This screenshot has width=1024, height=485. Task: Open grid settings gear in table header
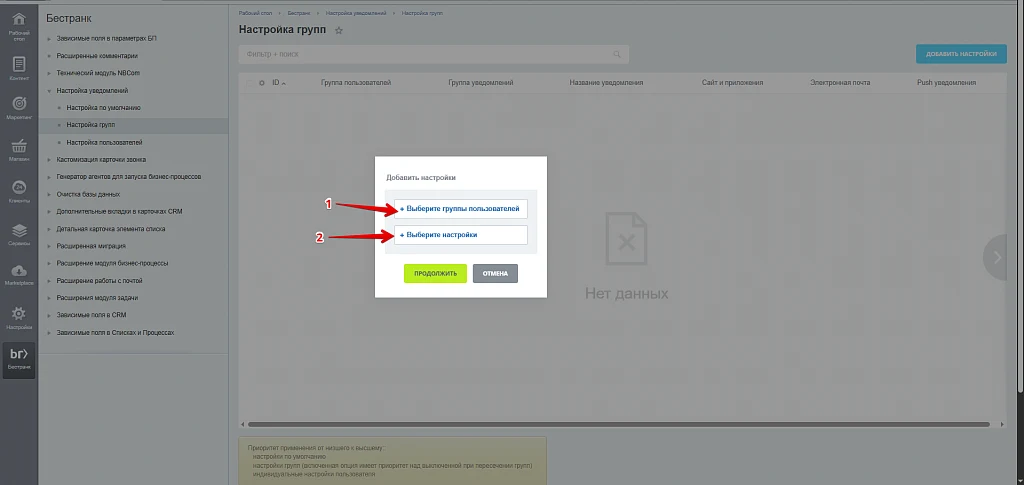click(x=262, y=83)
